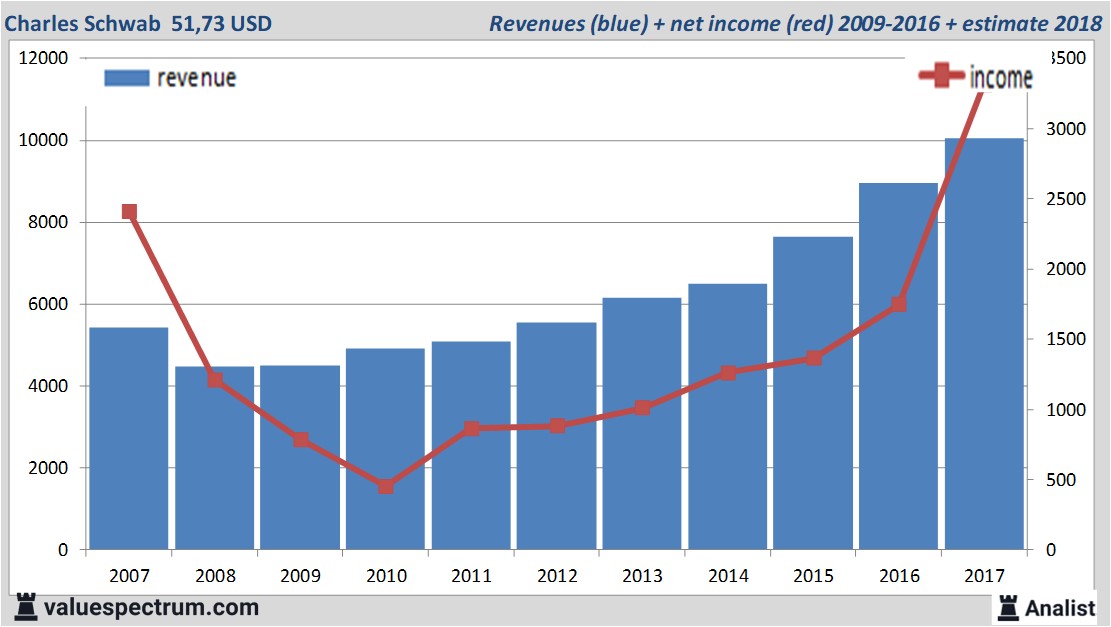Screen dimensions: 1111x627
Task: Click the 2009 income data point marker
Action: 300,440
